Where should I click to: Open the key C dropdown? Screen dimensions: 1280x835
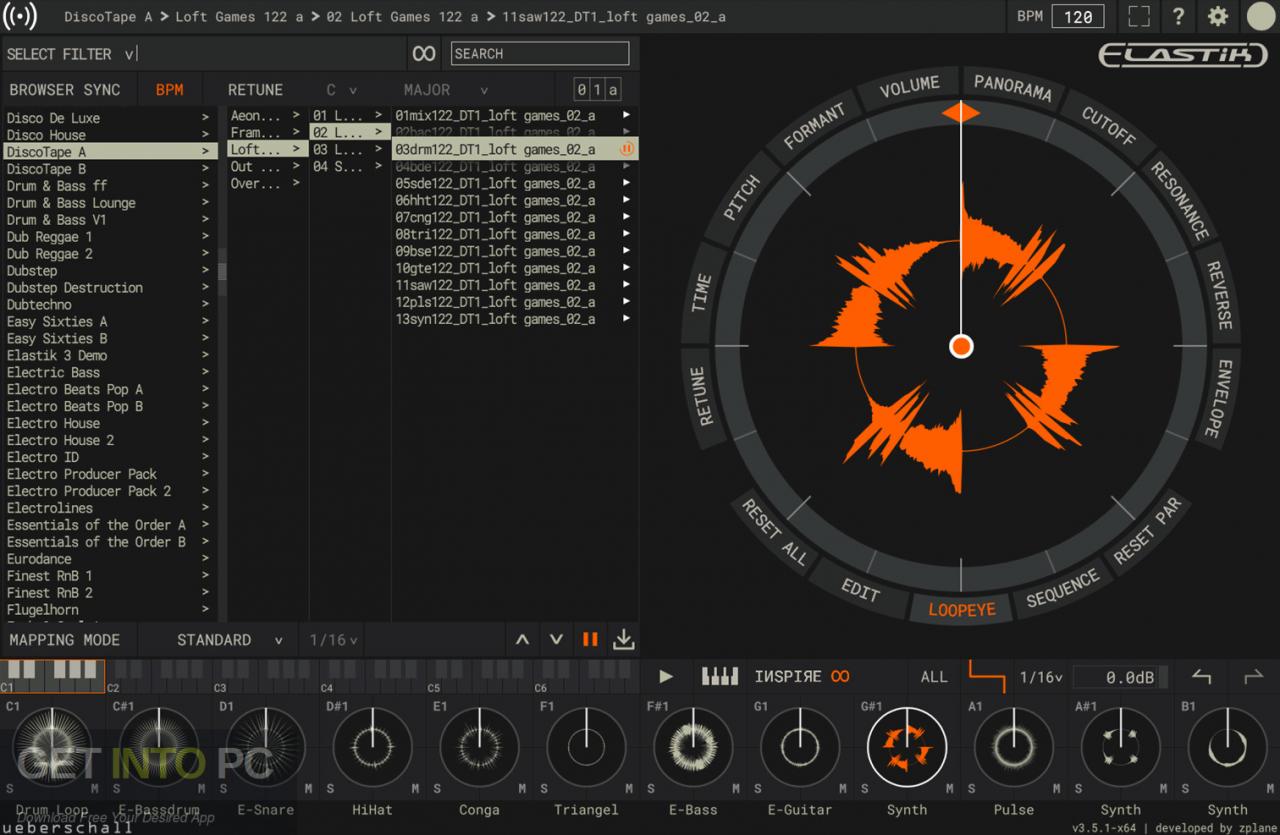(341, 90)
